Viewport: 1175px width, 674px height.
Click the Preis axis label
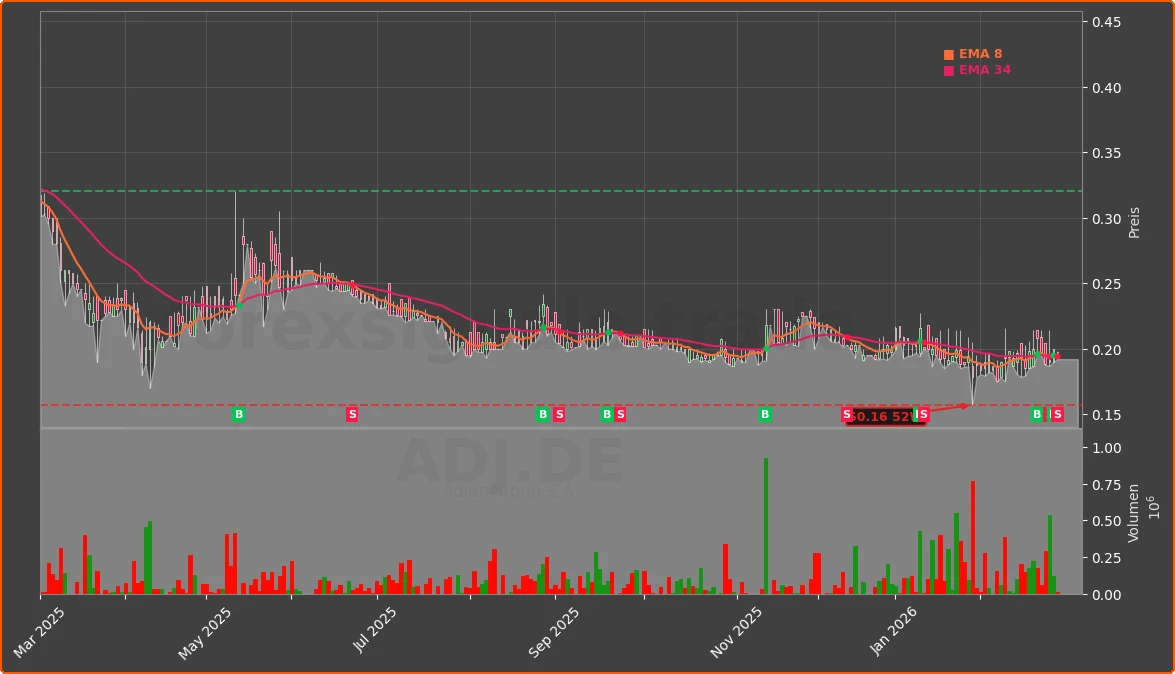(x=1133, y=222)
